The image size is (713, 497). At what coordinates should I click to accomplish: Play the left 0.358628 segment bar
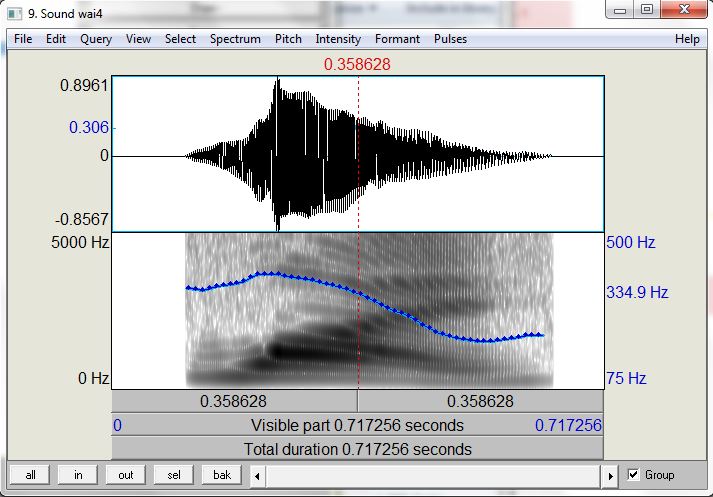pyautogui.click(x=234, y=401)
